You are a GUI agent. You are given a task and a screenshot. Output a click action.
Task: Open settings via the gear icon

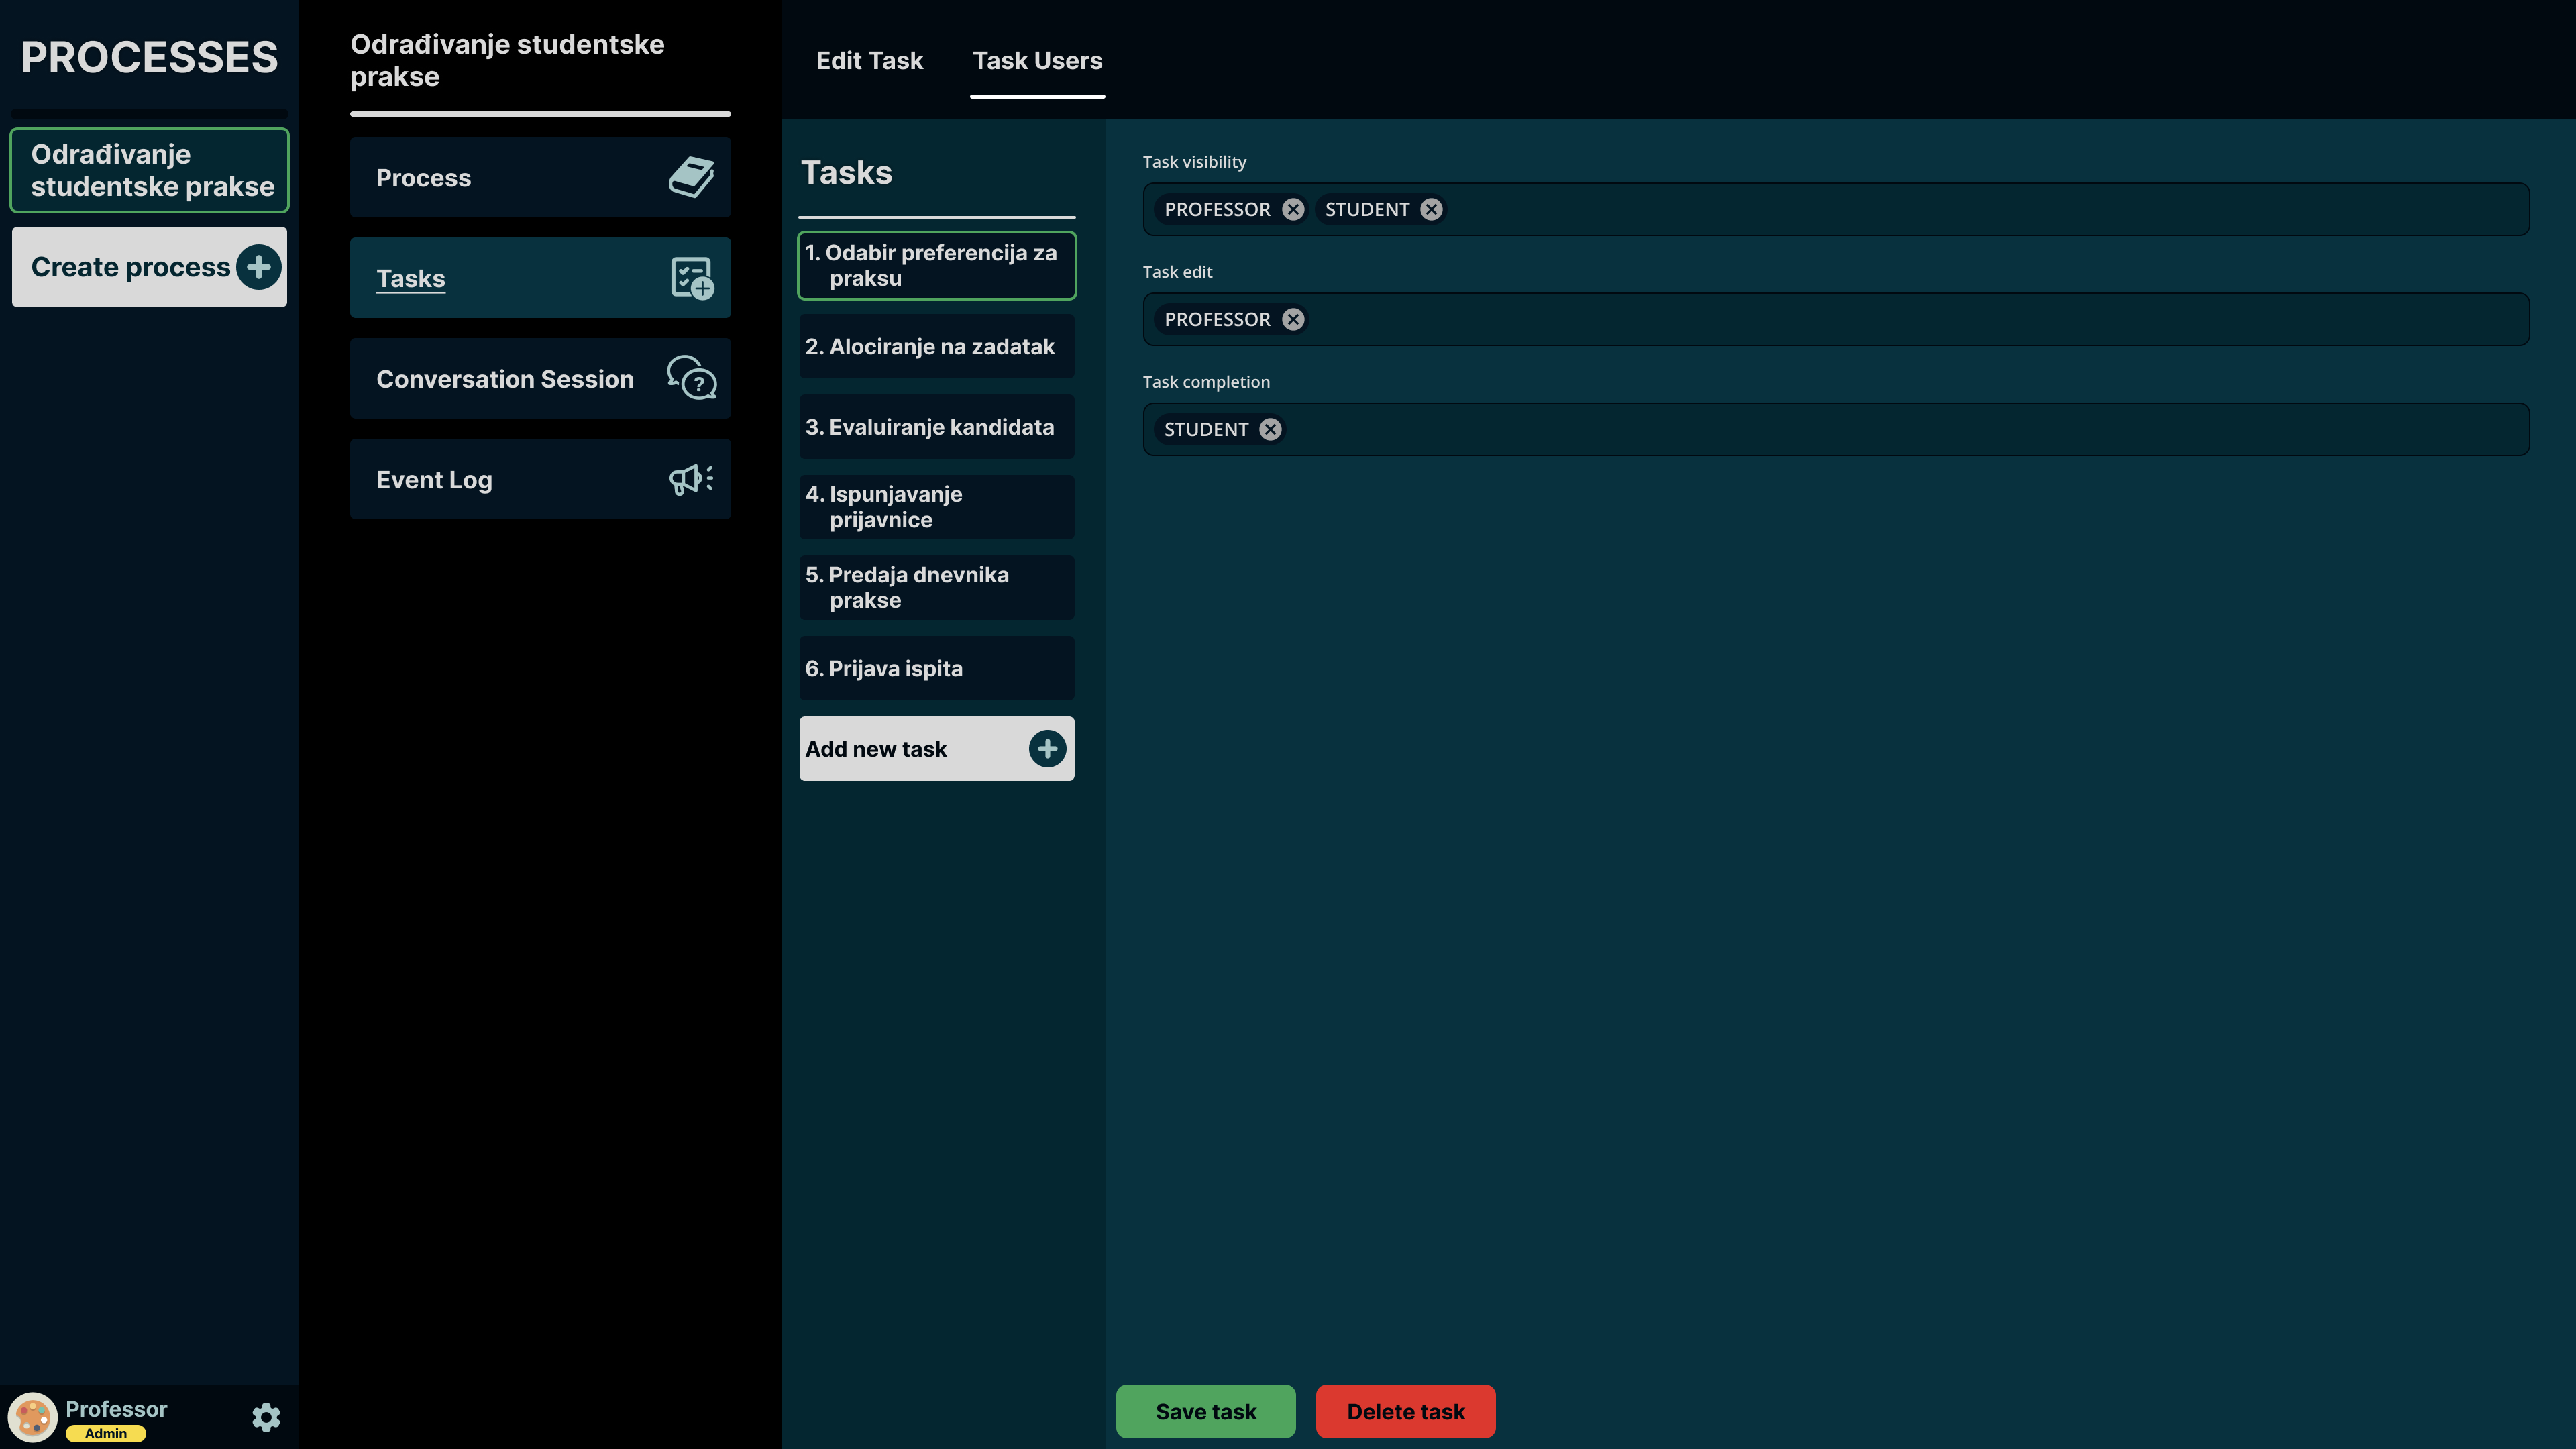tap(266, 1417)
